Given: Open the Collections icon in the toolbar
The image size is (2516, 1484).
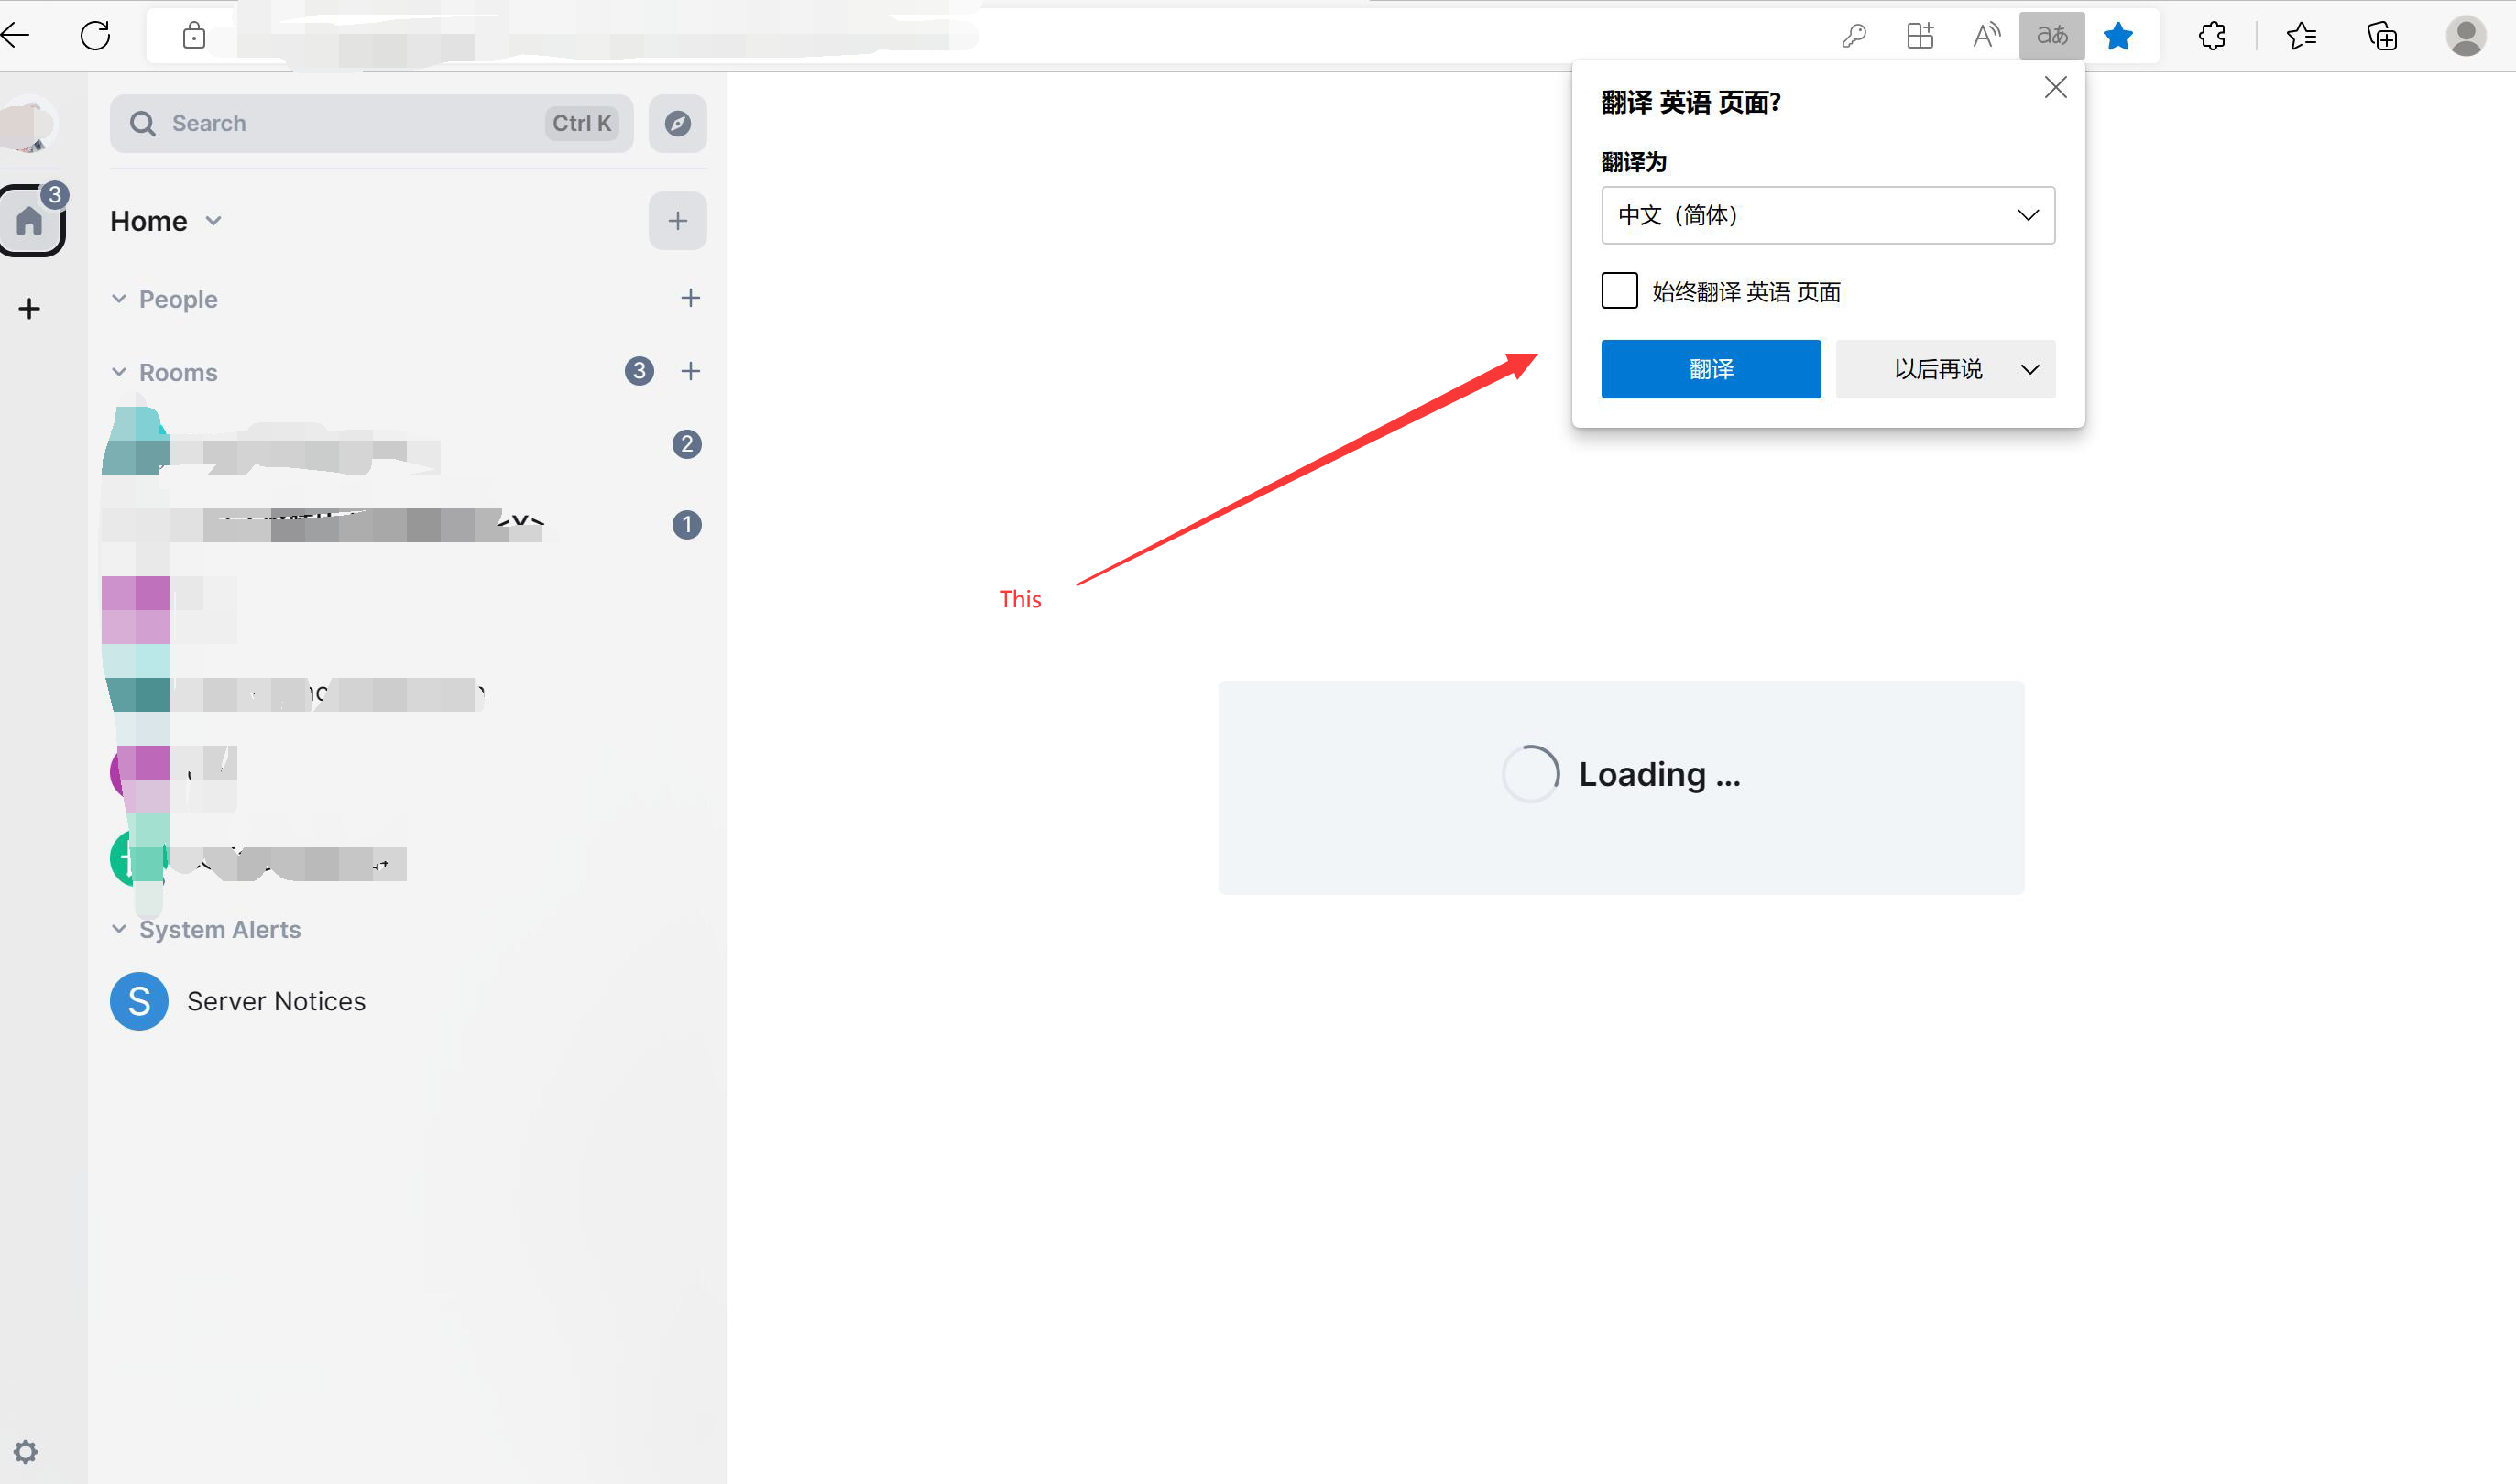Looking at the screenshot, I should [x=2382, y=36].
